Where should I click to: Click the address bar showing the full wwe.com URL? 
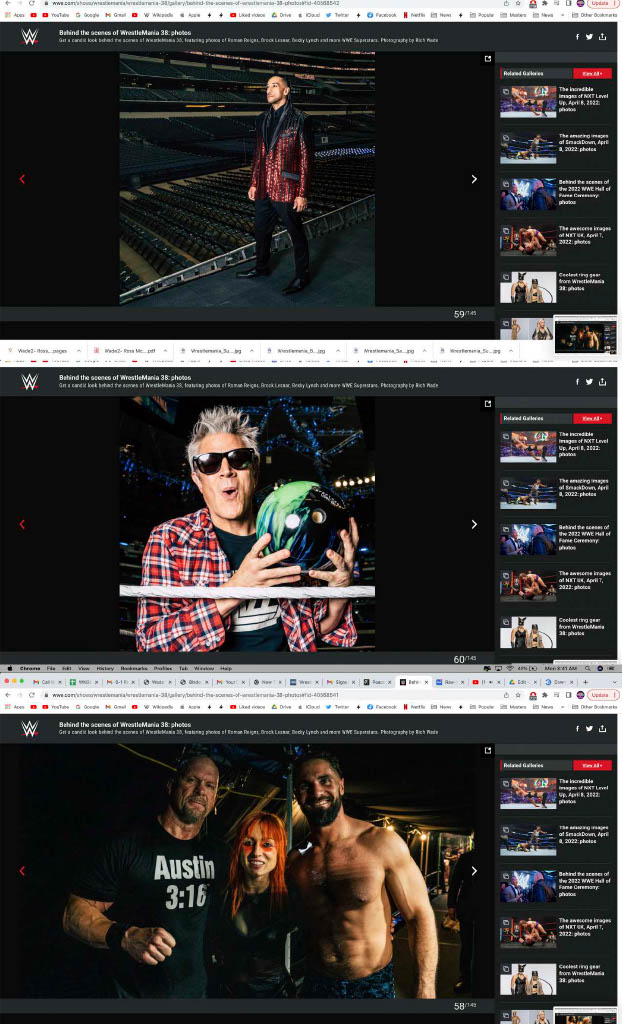click(x=274, y=695)
